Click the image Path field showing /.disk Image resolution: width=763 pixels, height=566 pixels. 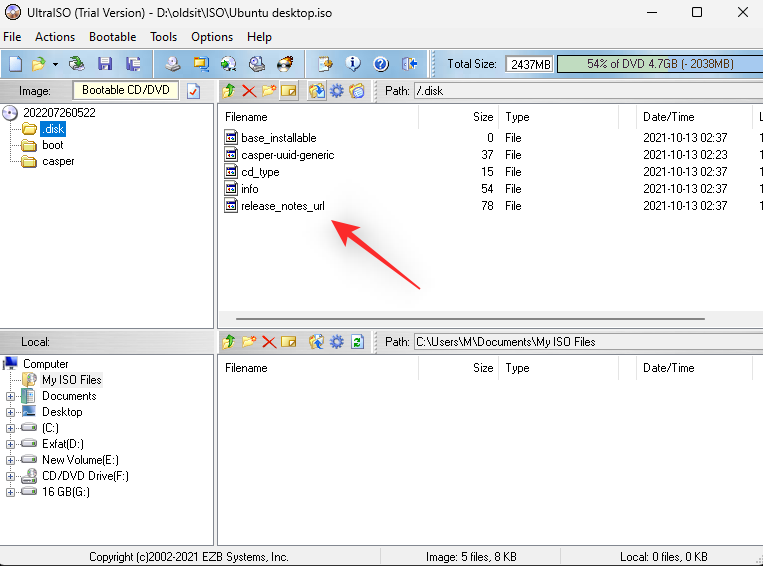tap(588, 91)
